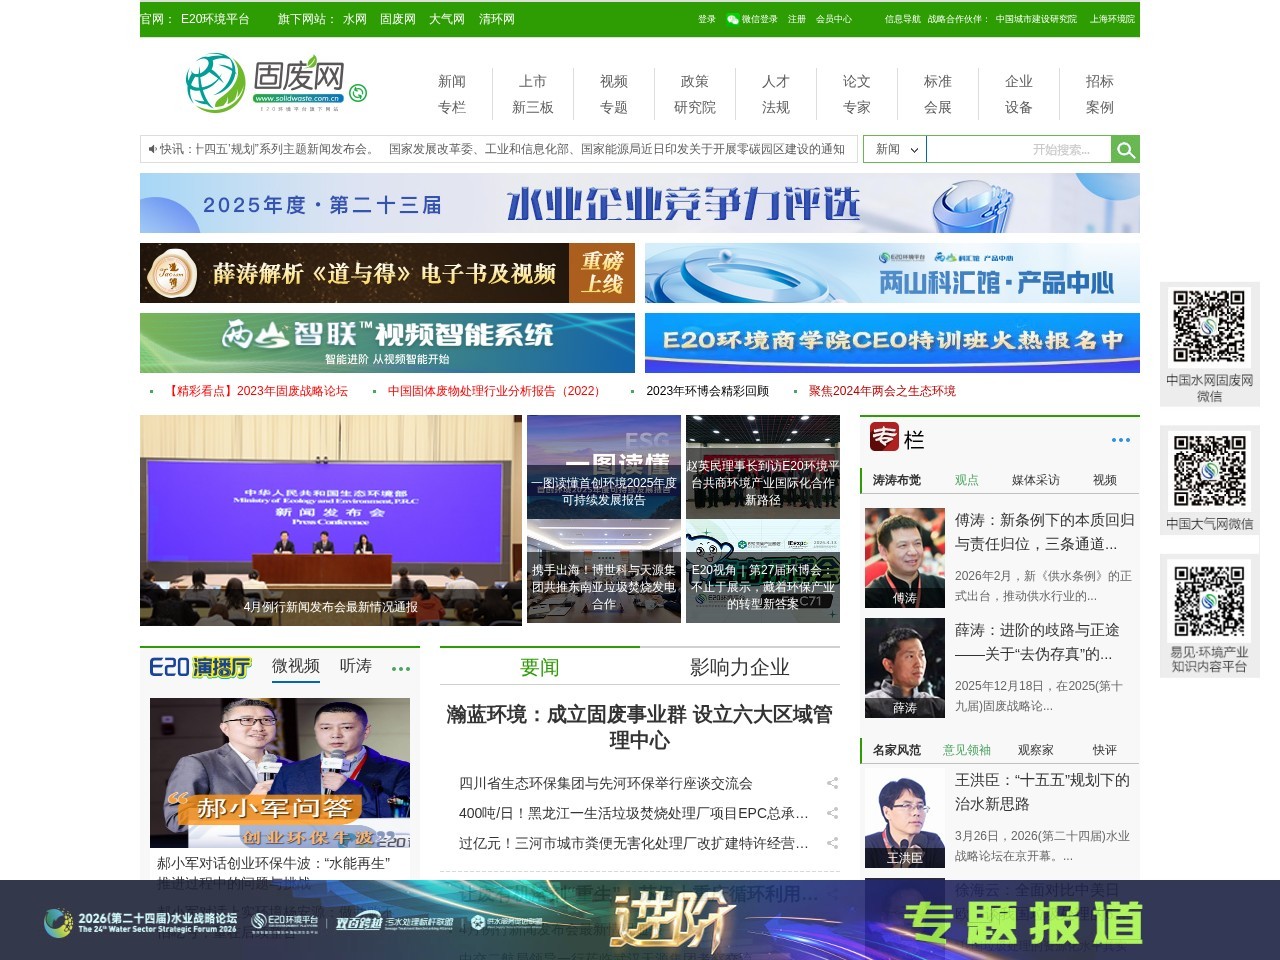Click the green magnifier search button
Viewport: 1280px width, 960px height.
(1126, 150)
